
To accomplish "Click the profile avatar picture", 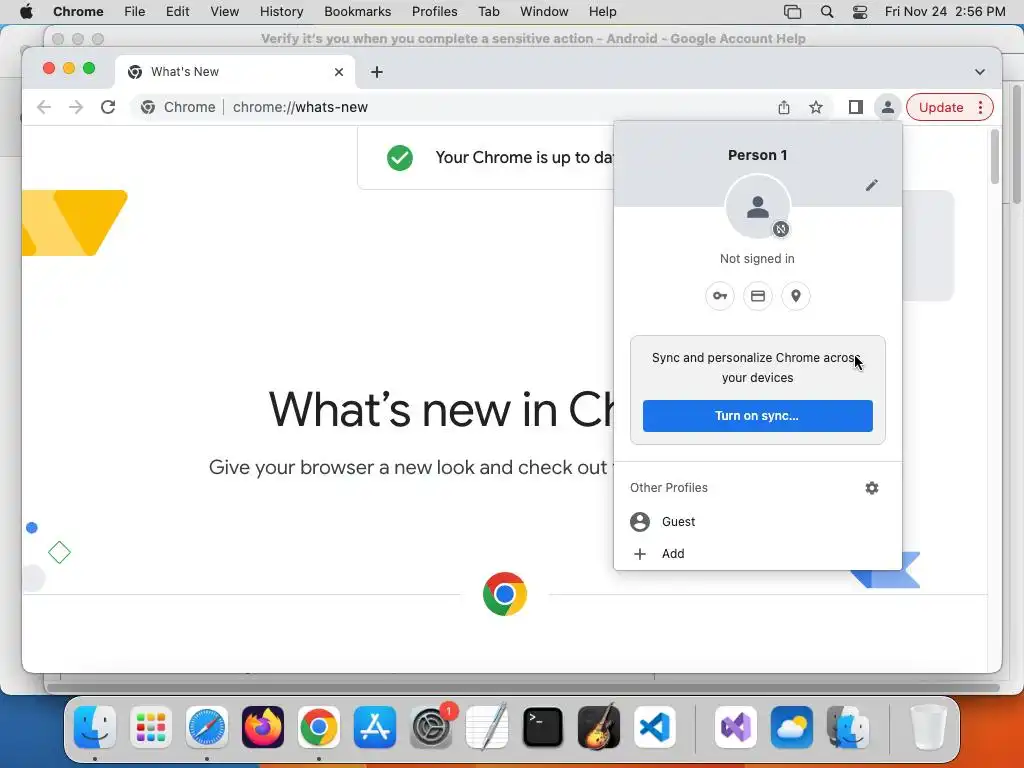I will 758,207.
